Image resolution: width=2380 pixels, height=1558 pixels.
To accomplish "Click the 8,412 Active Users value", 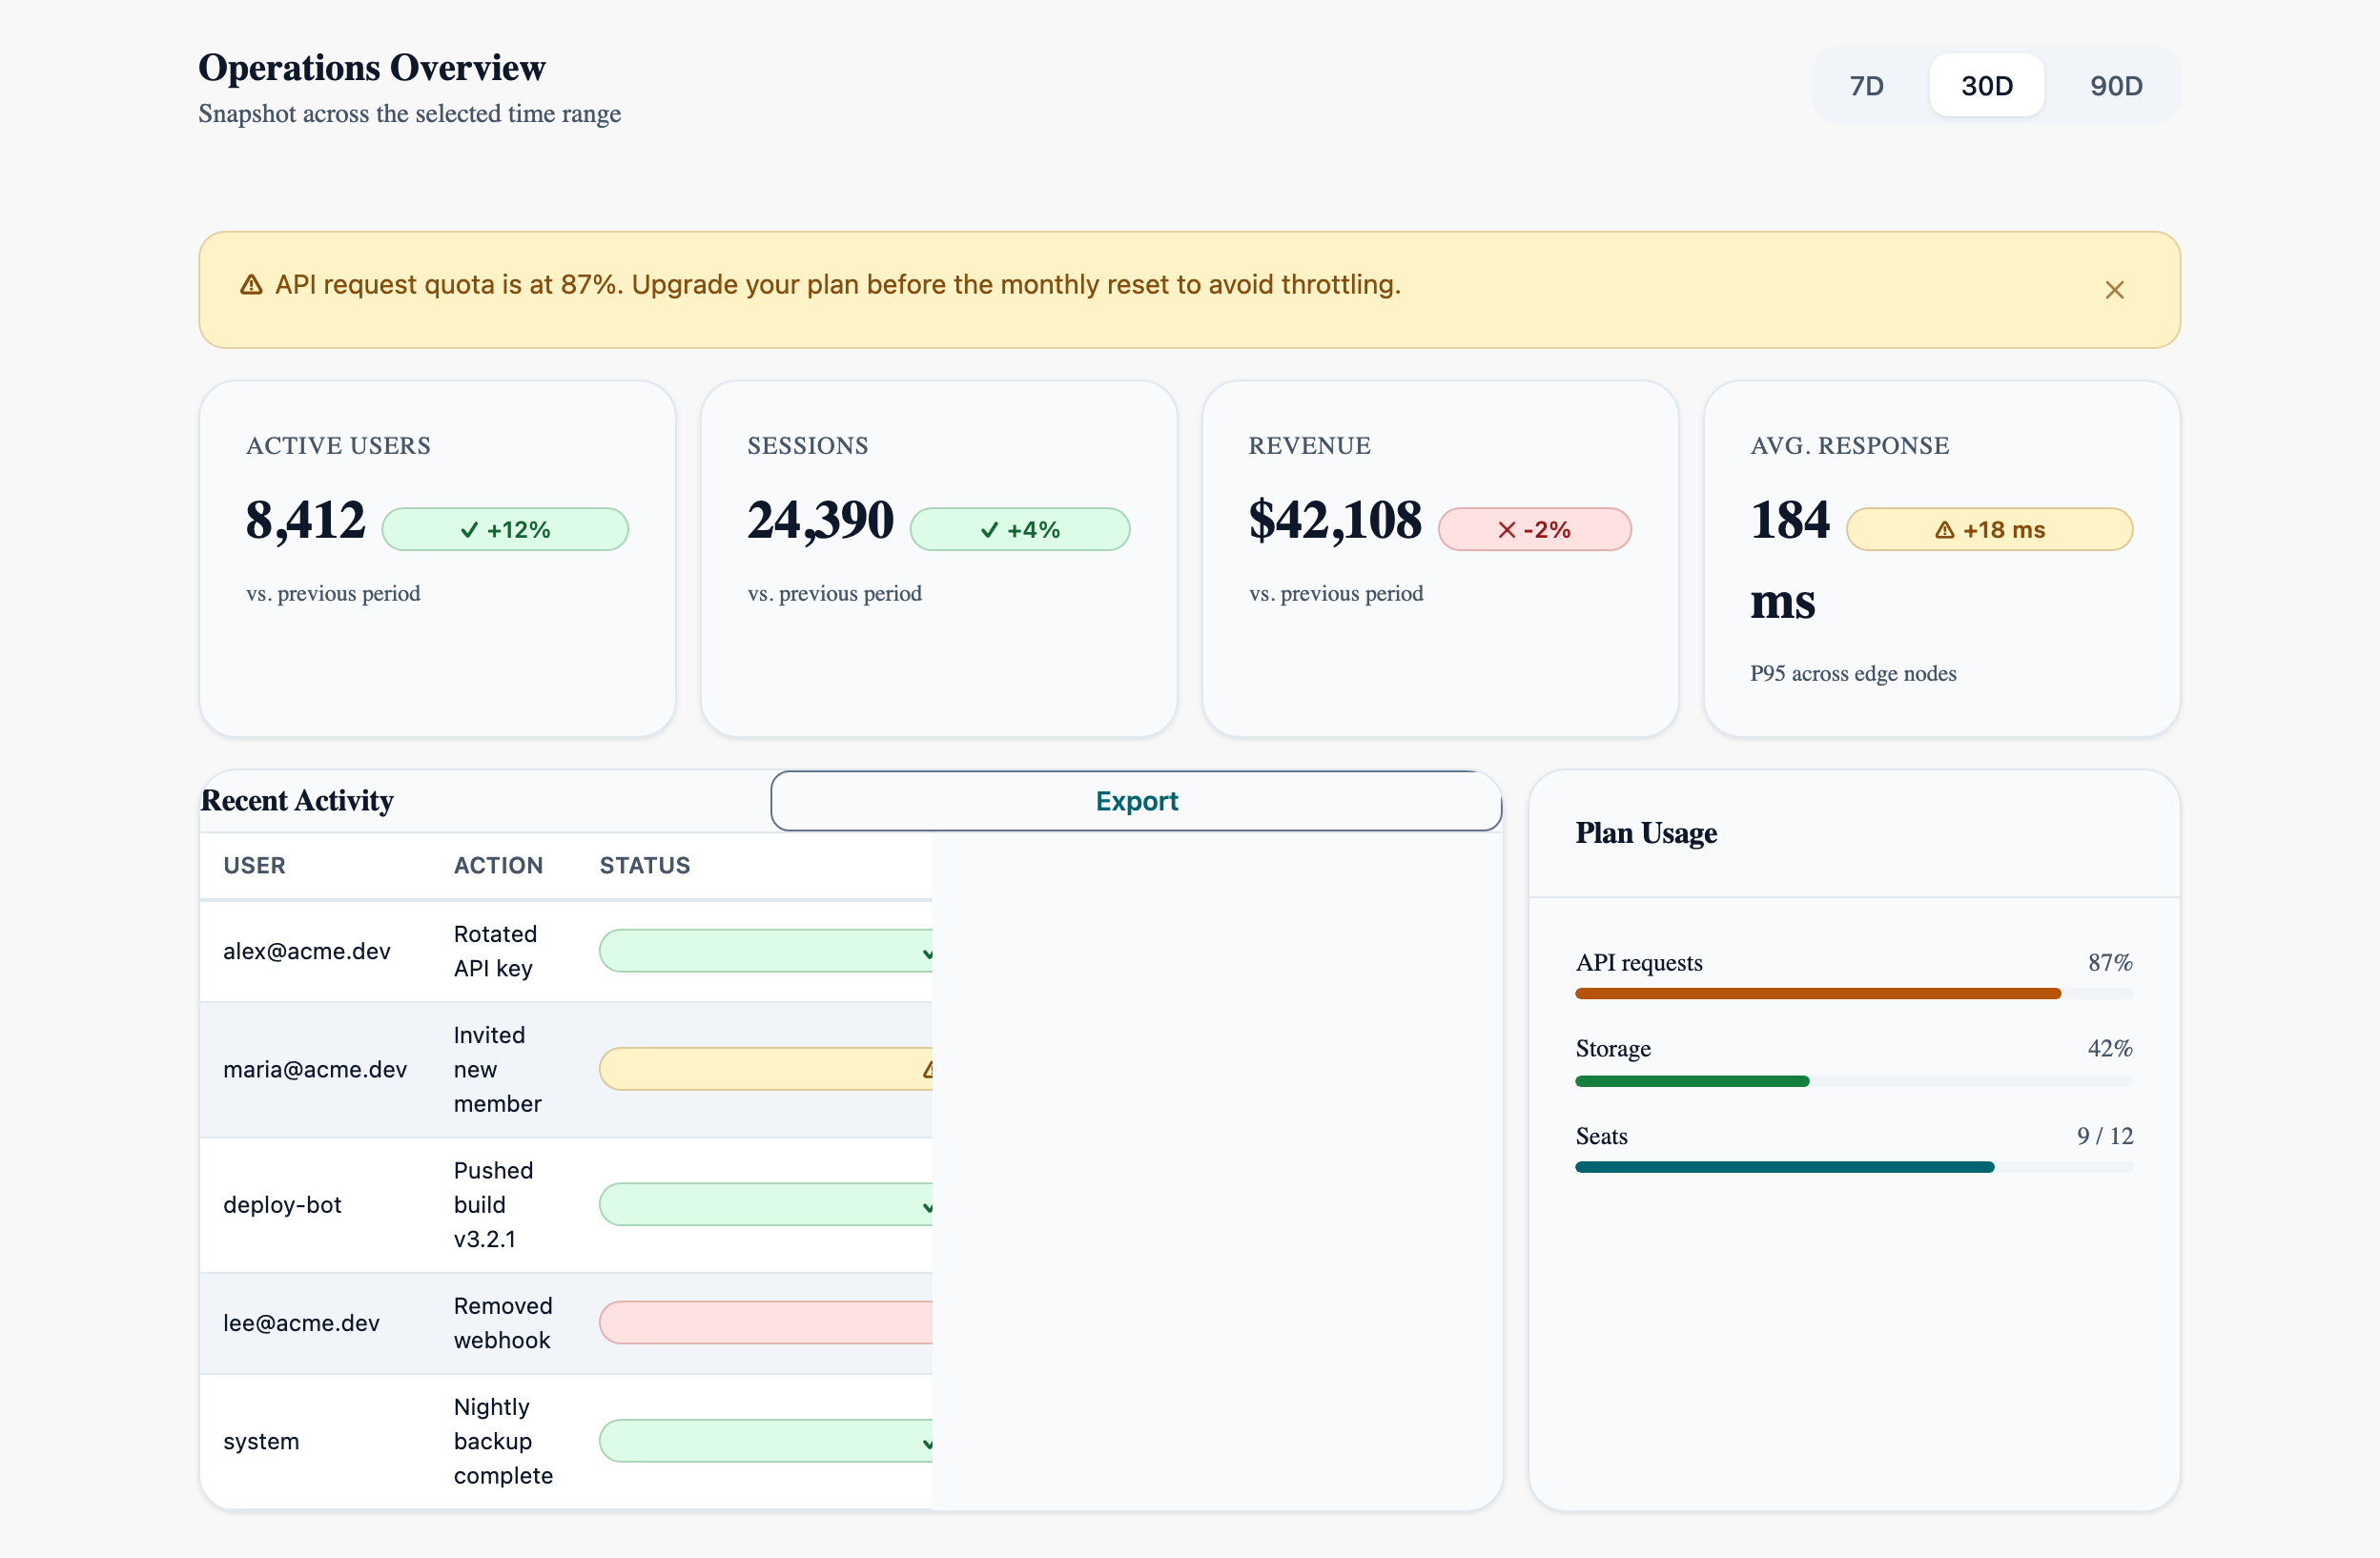I will 306,520.
